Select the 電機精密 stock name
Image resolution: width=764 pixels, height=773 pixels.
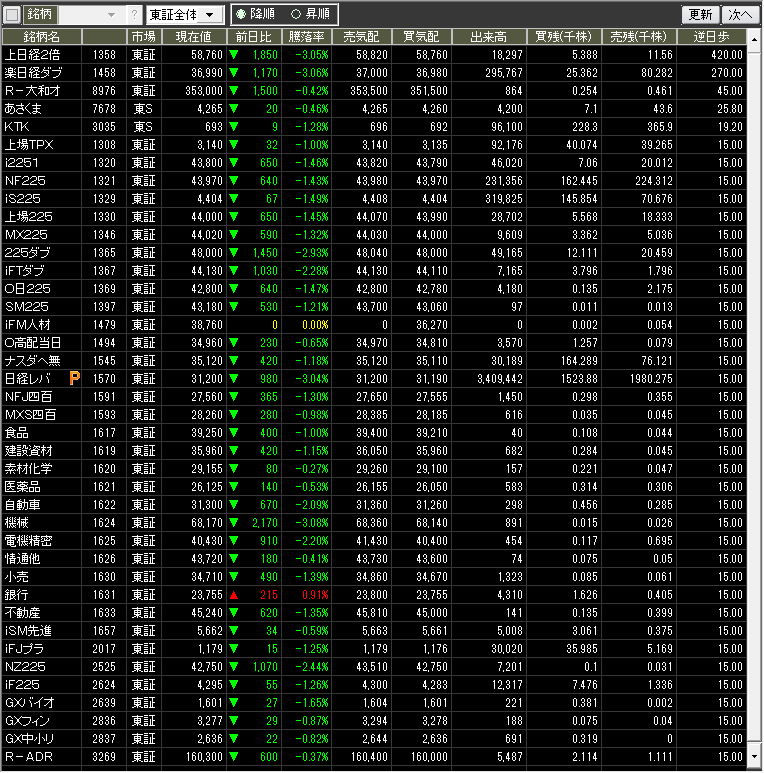click(29, 541)
